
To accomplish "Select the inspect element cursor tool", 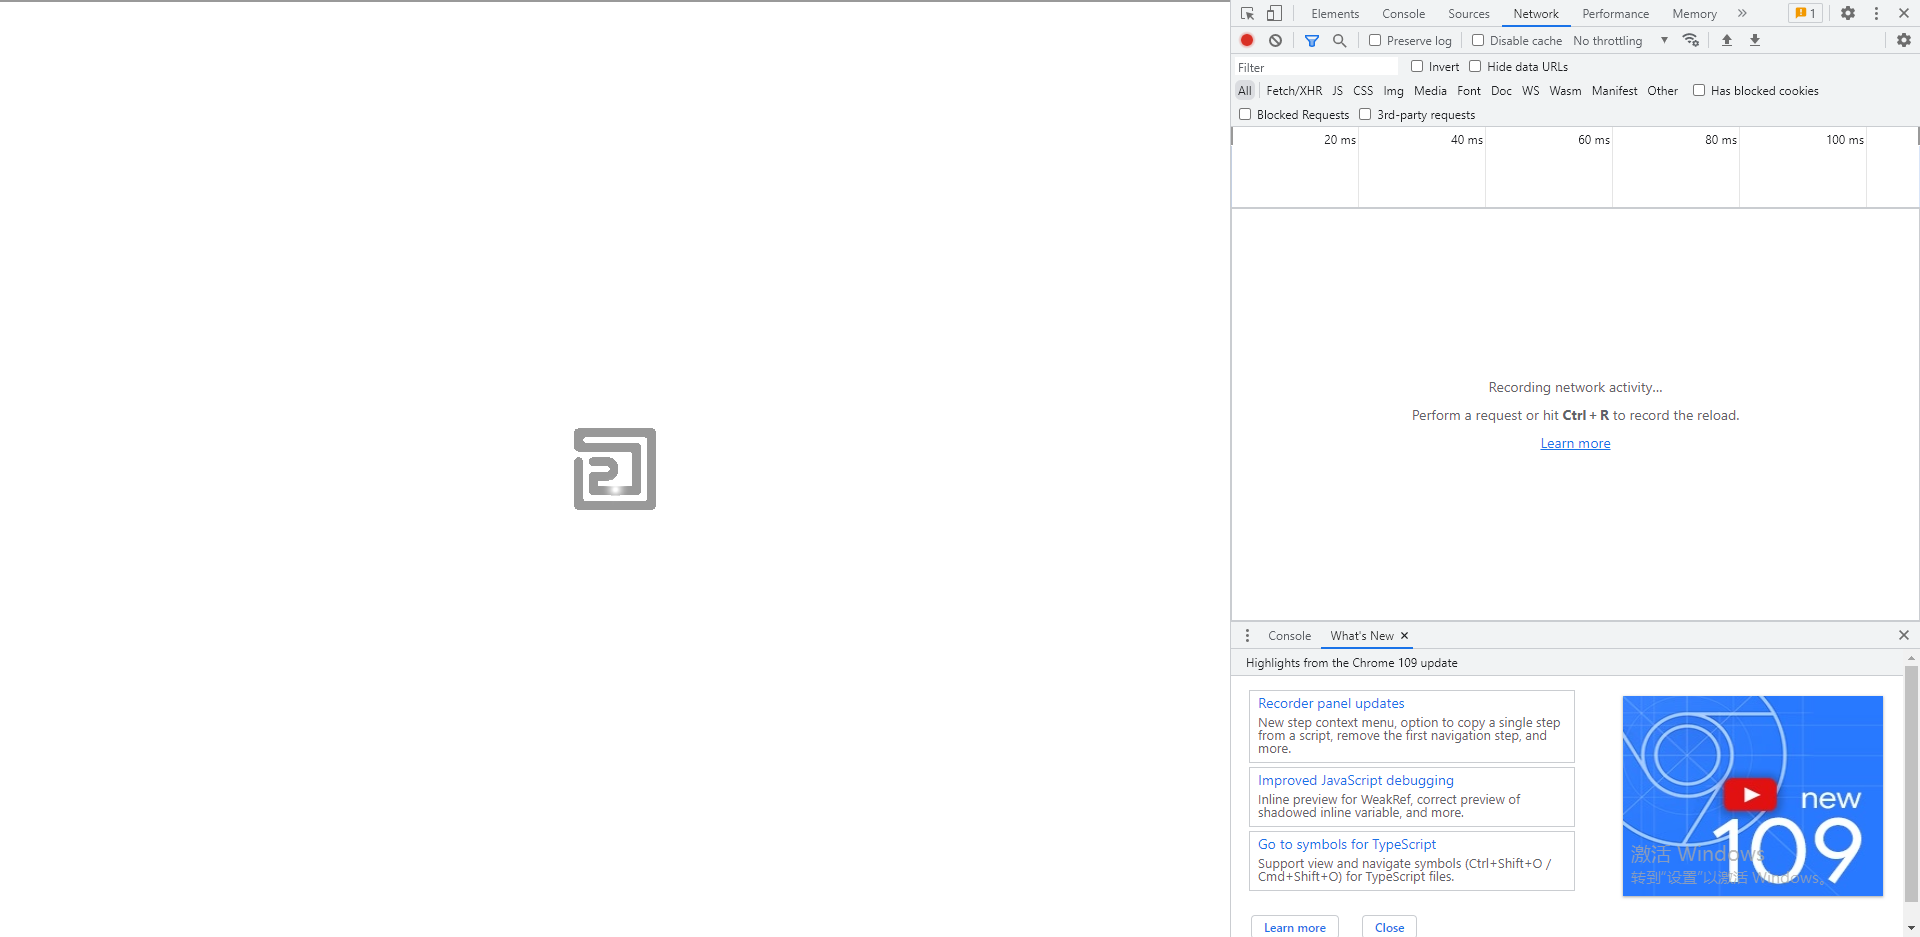I will pyautogui.click(x=1246, y=13).
